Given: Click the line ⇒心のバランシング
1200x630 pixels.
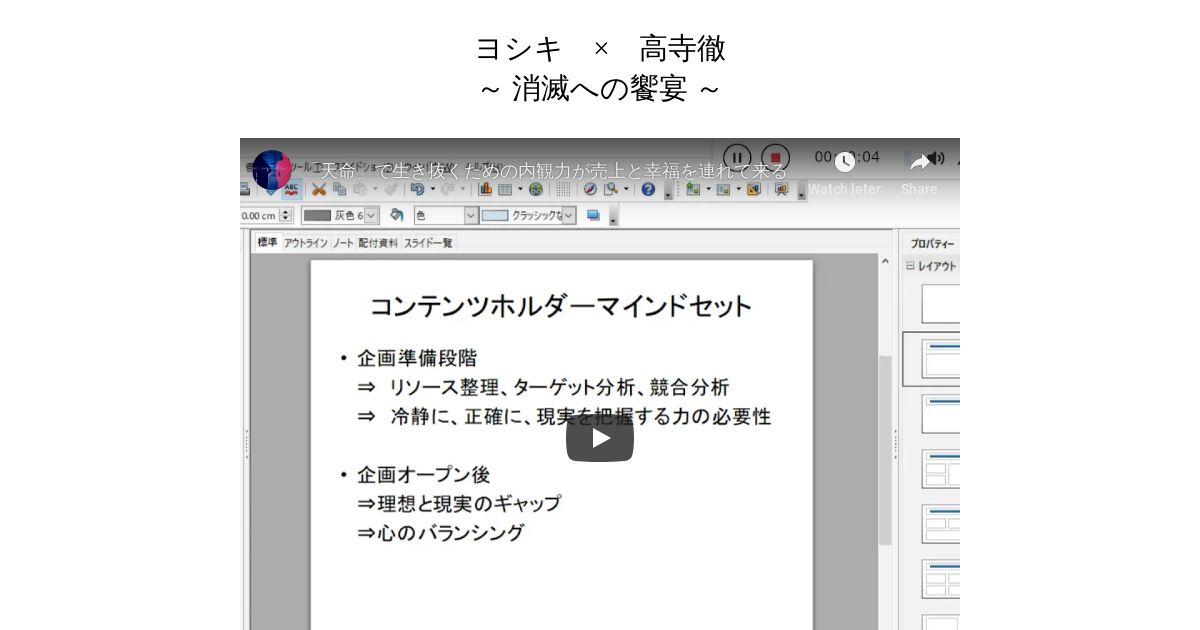Looking at the screenshot, I should point(440,533).
